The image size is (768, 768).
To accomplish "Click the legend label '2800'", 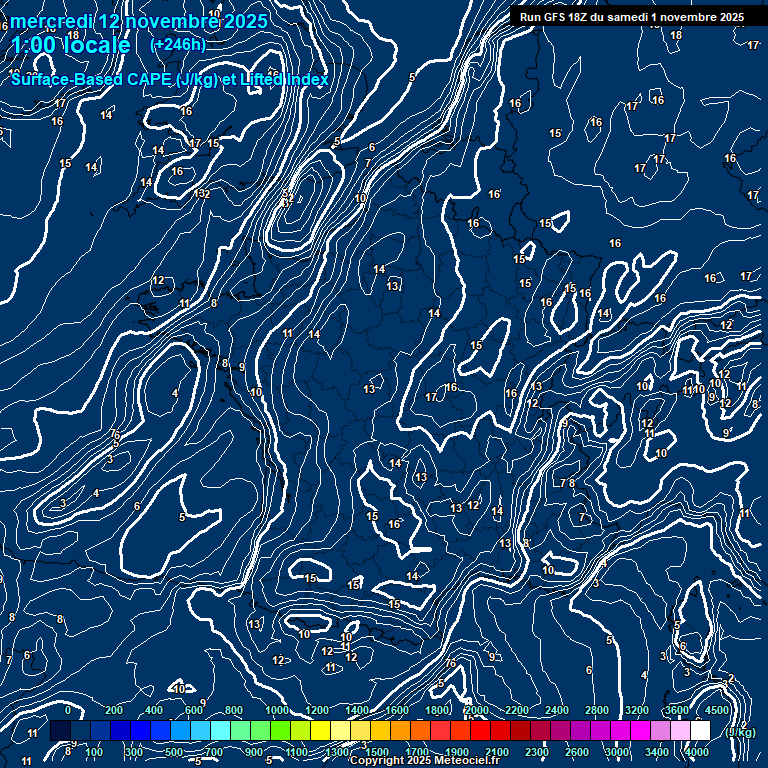I will point(597,710).
